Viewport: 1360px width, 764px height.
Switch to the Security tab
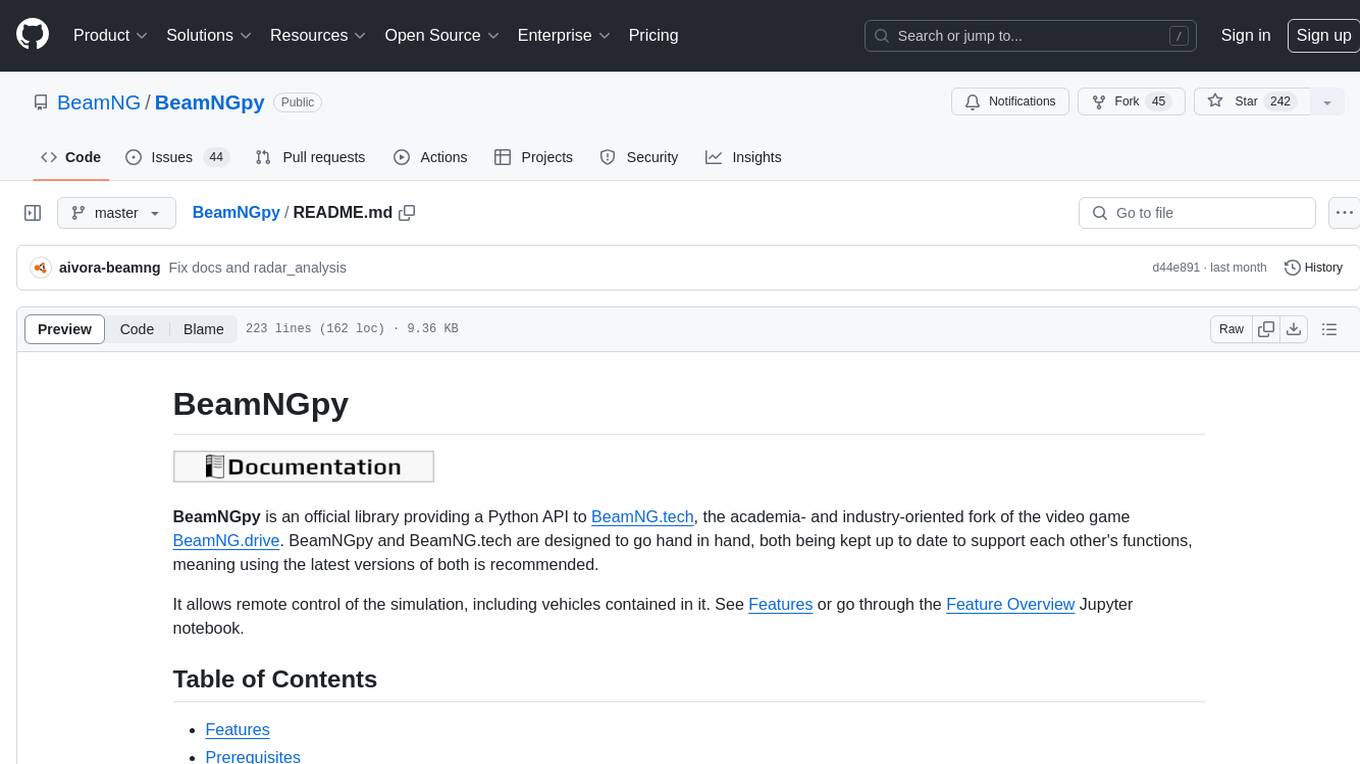point(638,157)
